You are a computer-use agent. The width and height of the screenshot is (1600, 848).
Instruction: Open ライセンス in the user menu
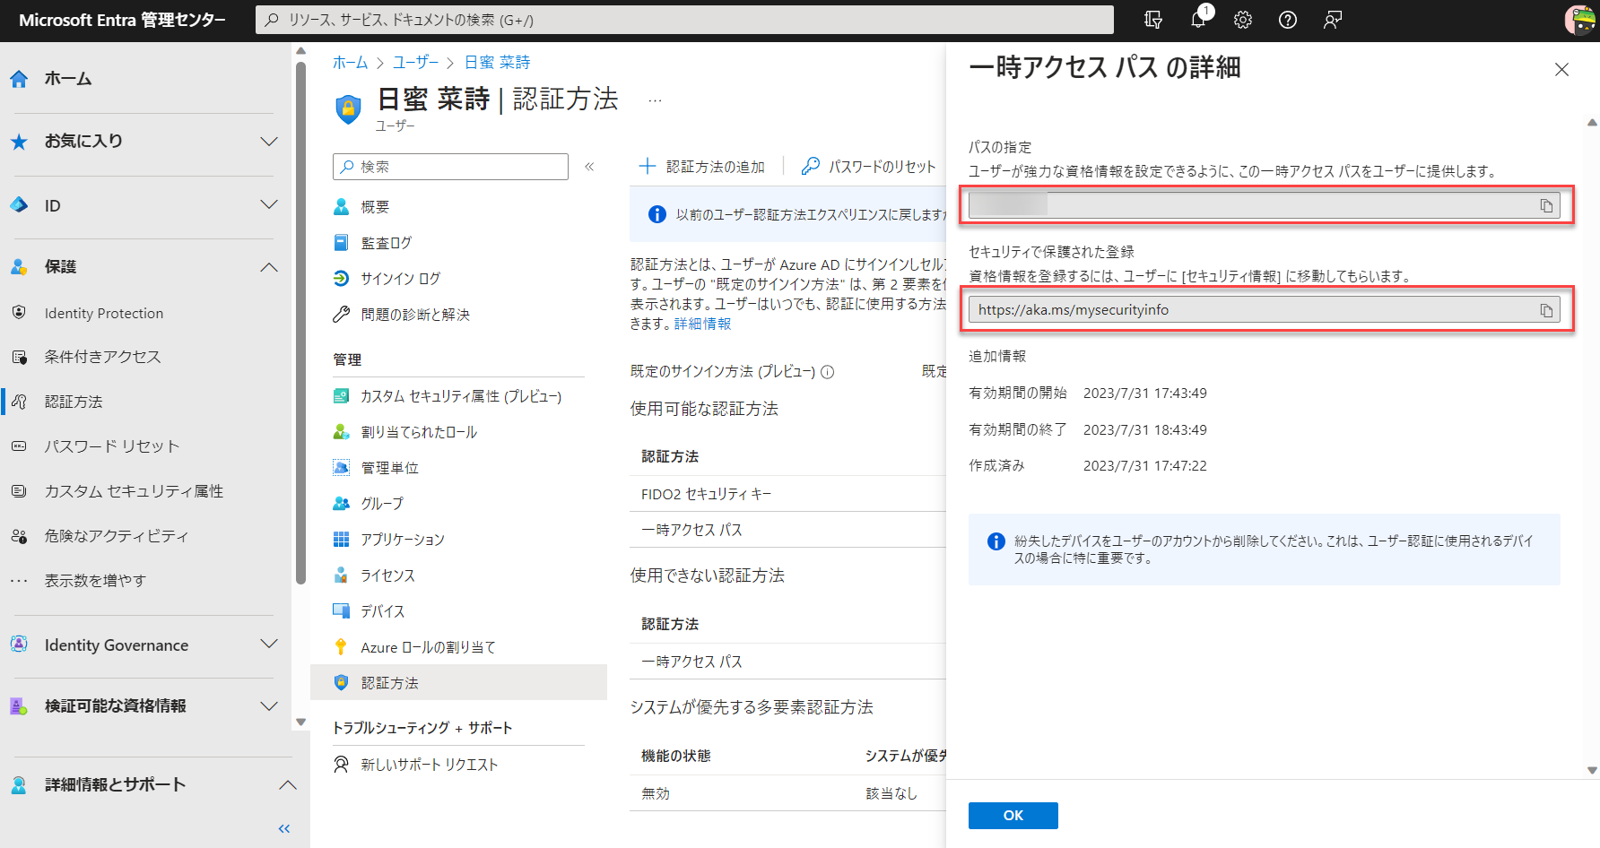pos(388,576)
